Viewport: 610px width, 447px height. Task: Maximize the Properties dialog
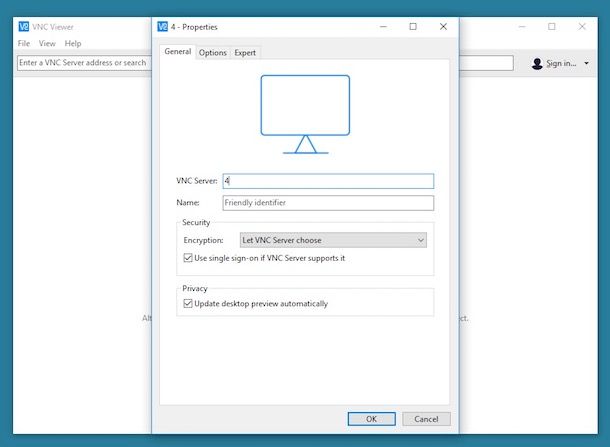413,26
